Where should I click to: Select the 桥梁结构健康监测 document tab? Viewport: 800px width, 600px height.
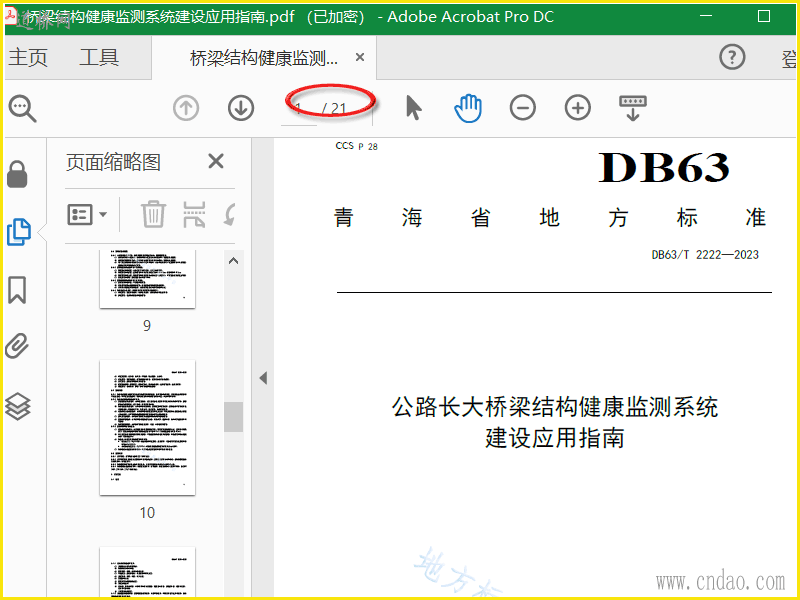pyautogui.click(x=264, y=58)
